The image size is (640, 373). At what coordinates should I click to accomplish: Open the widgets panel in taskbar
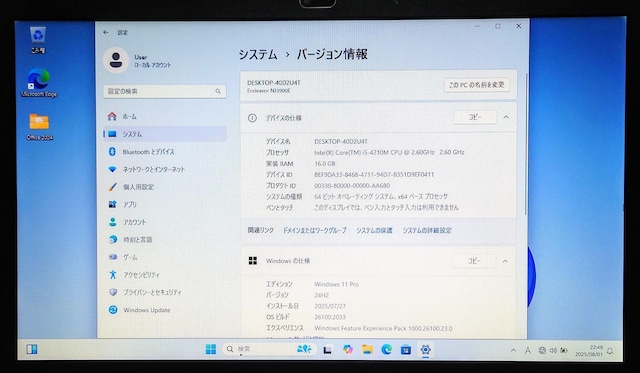click(32, 349)
